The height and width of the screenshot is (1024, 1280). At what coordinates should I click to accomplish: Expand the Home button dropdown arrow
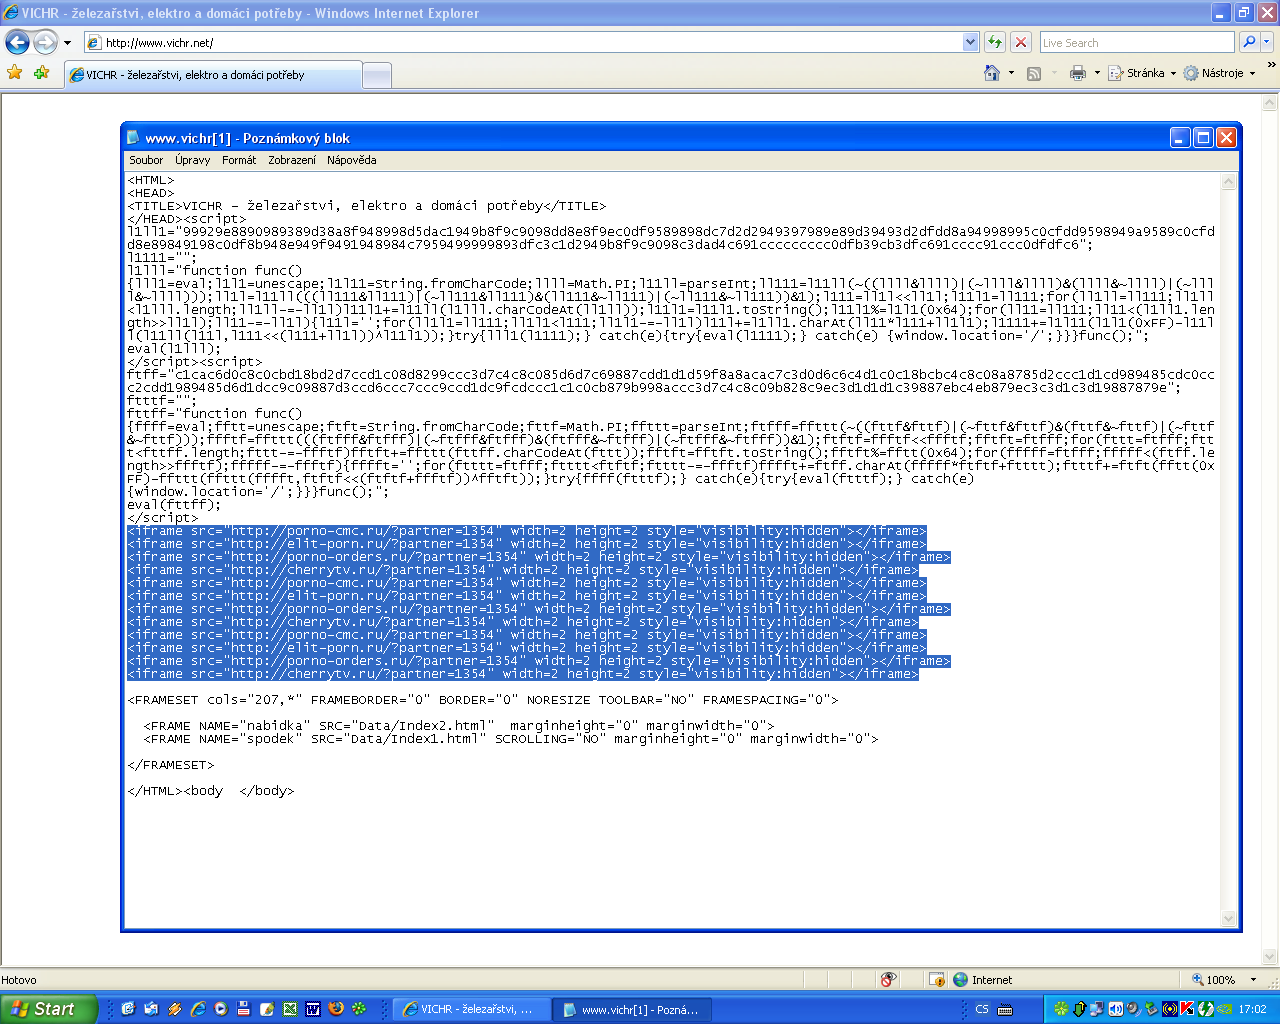coord(1011,73)
